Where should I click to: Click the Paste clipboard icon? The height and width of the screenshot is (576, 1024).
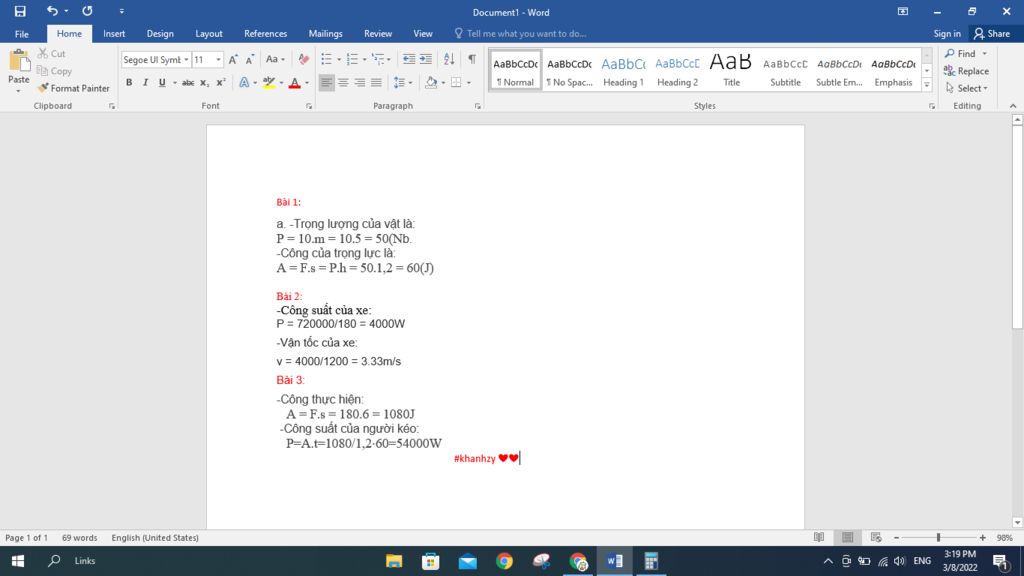(19, 61)
